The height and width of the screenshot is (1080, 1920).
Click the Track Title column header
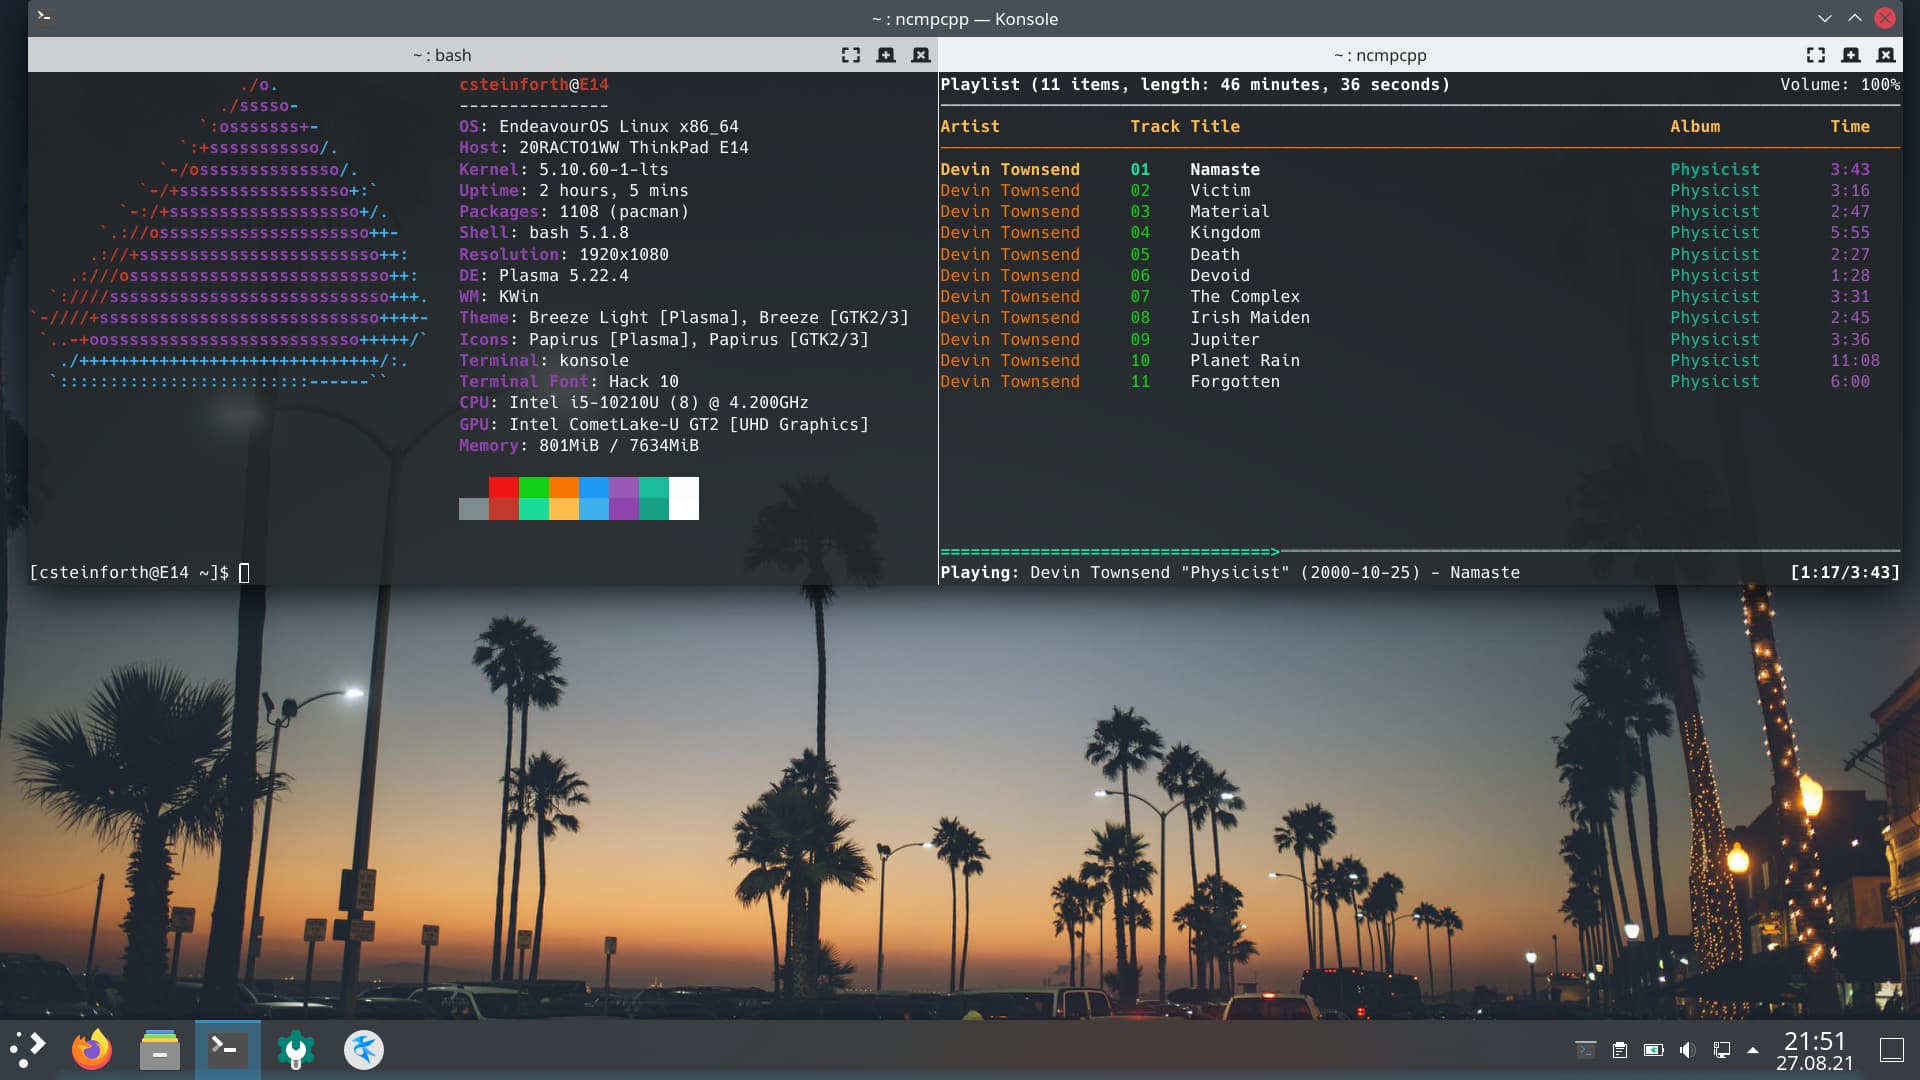(x=1185, y=126)
